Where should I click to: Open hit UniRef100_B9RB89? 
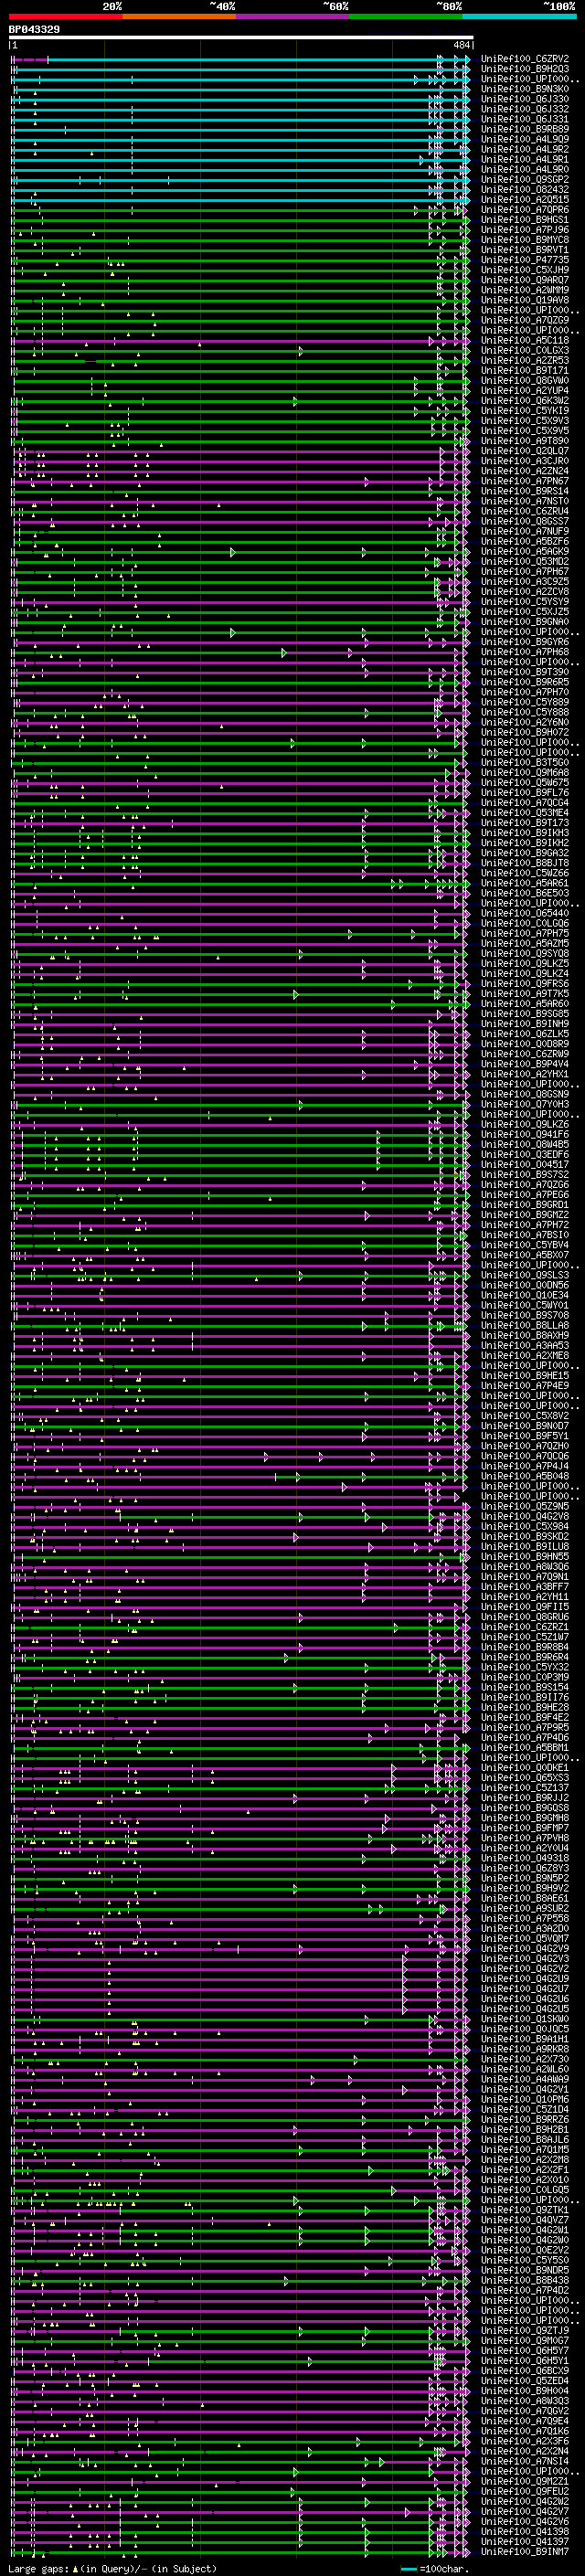tap(525, 129)
